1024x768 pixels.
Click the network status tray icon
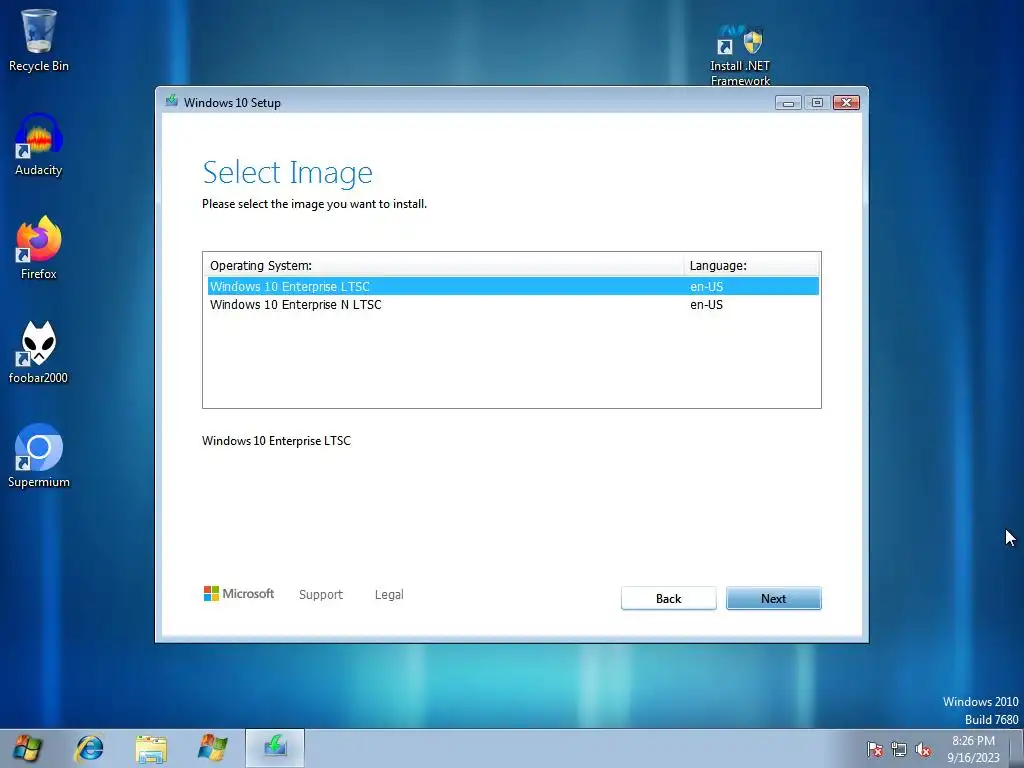(899, 749)
